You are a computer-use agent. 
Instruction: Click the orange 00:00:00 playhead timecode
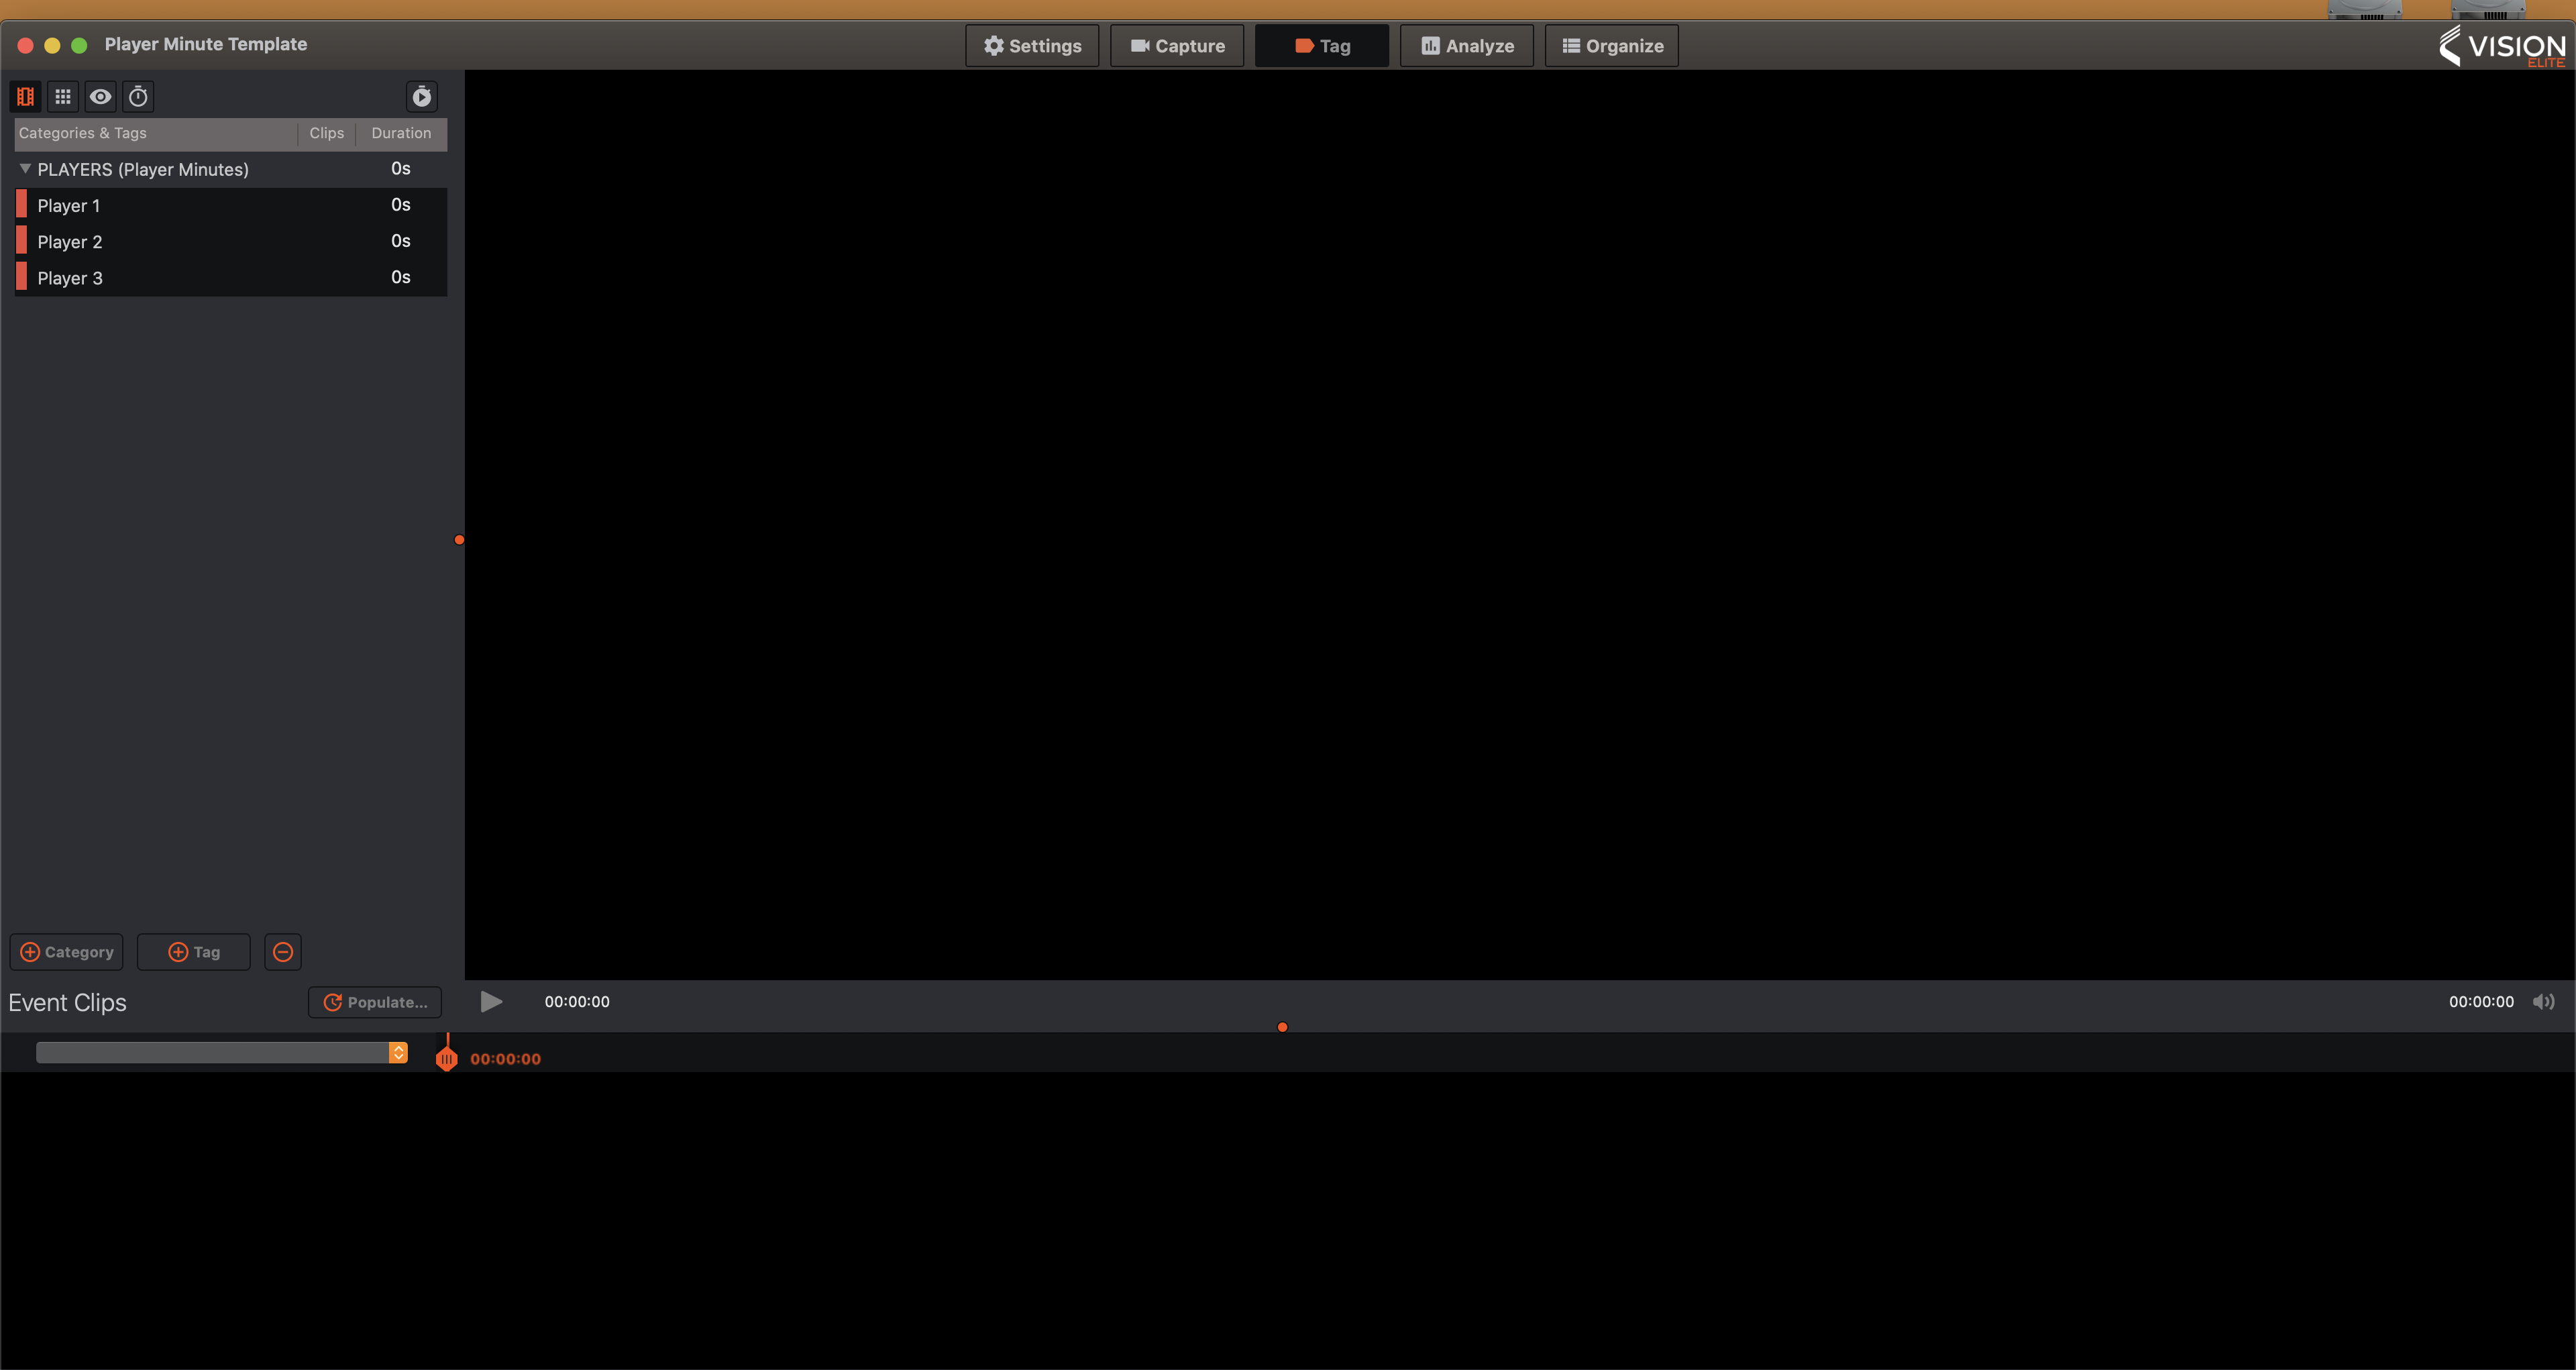[x=506, y=1059]
